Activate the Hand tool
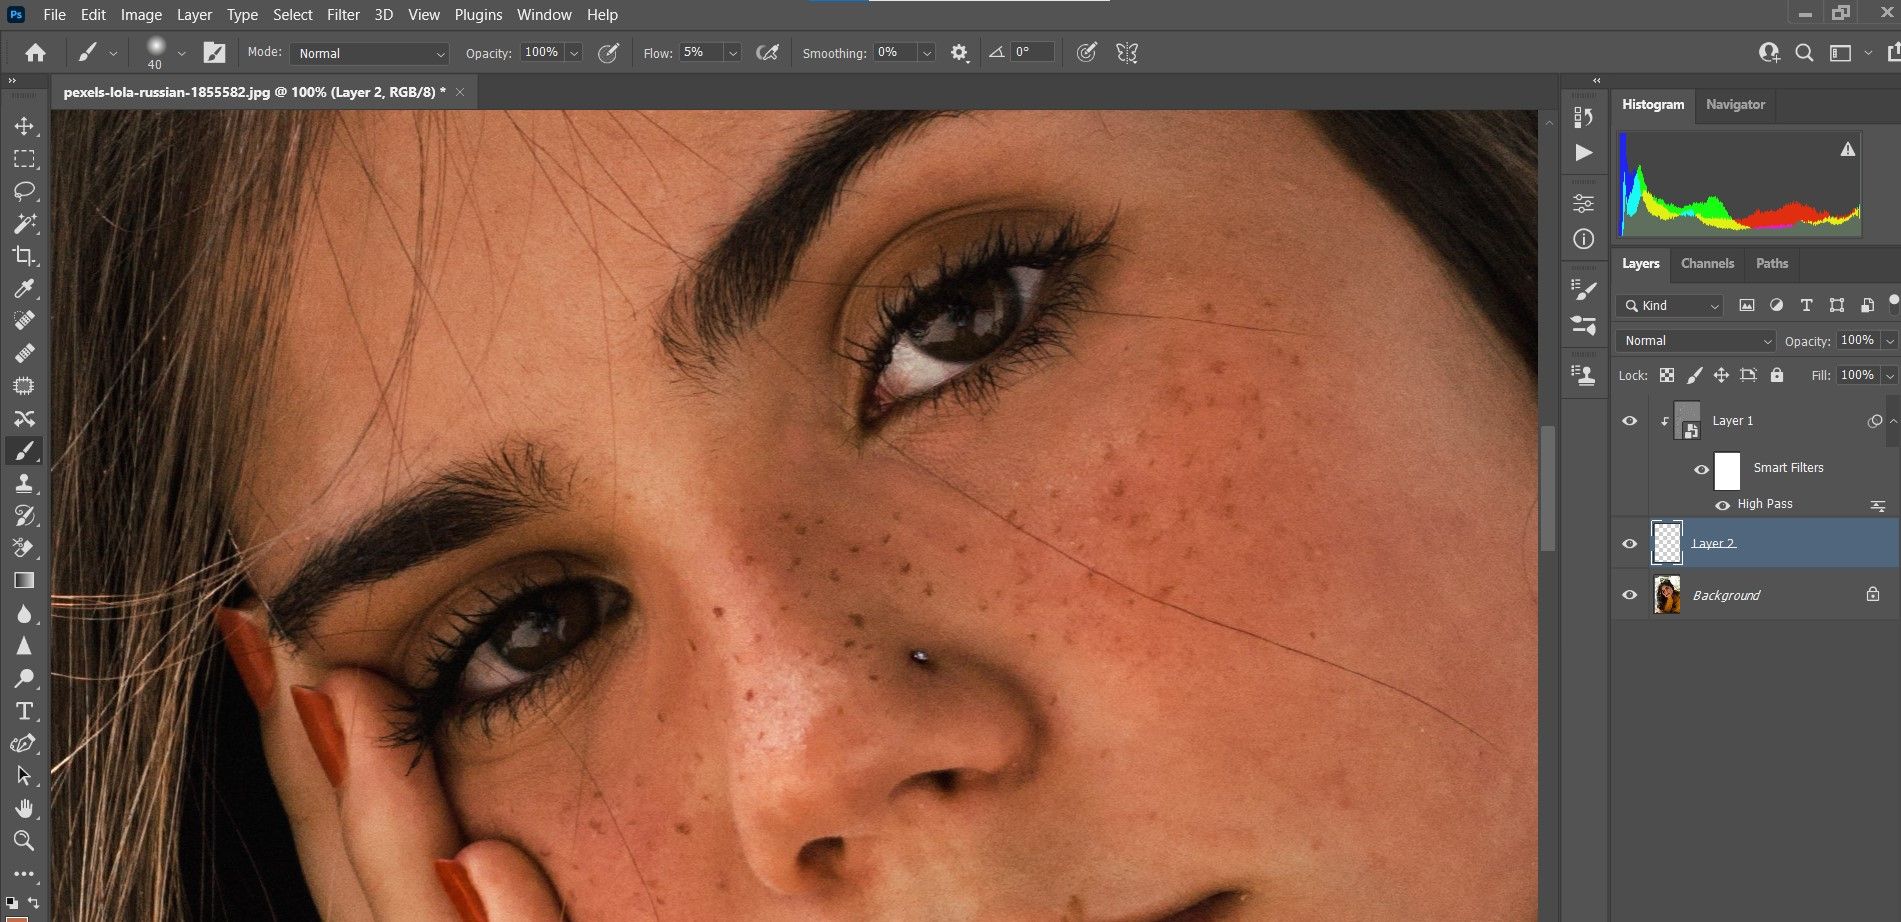Screen dimensions: 1901x922 tap(24, 808)
